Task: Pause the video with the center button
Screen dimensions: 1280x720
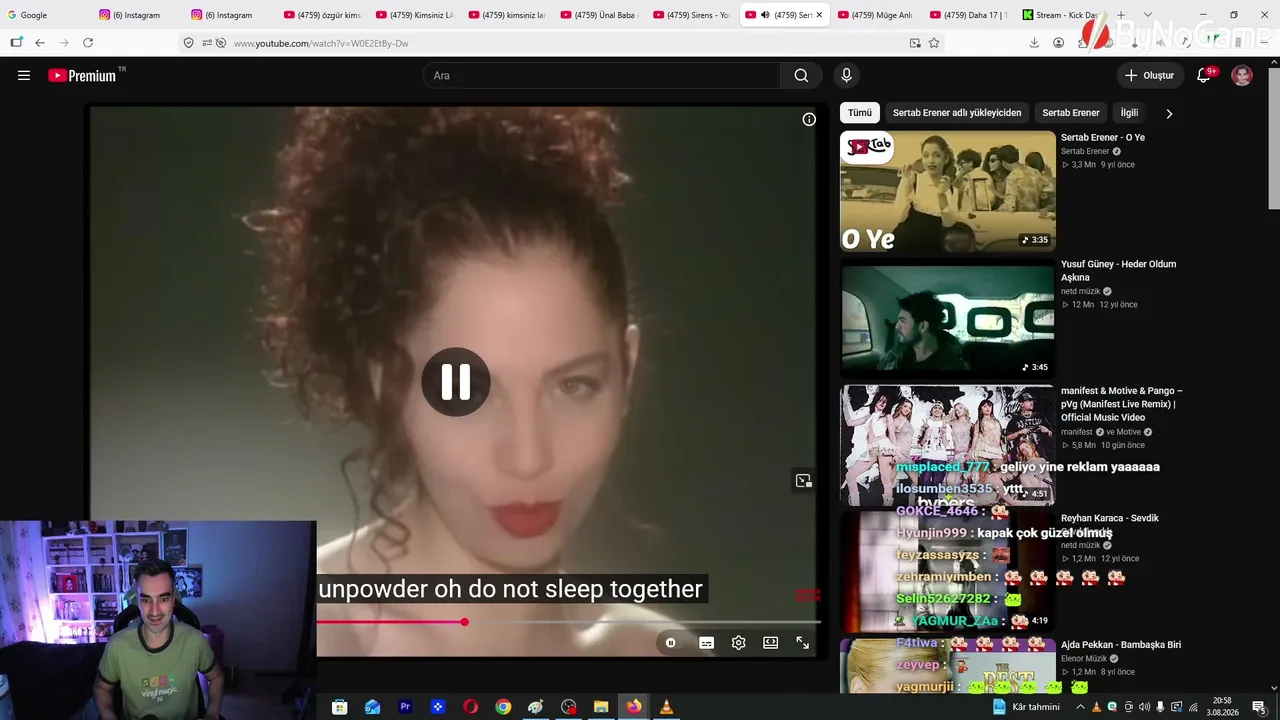Action: pyautogui.click(x=455, y=381)
